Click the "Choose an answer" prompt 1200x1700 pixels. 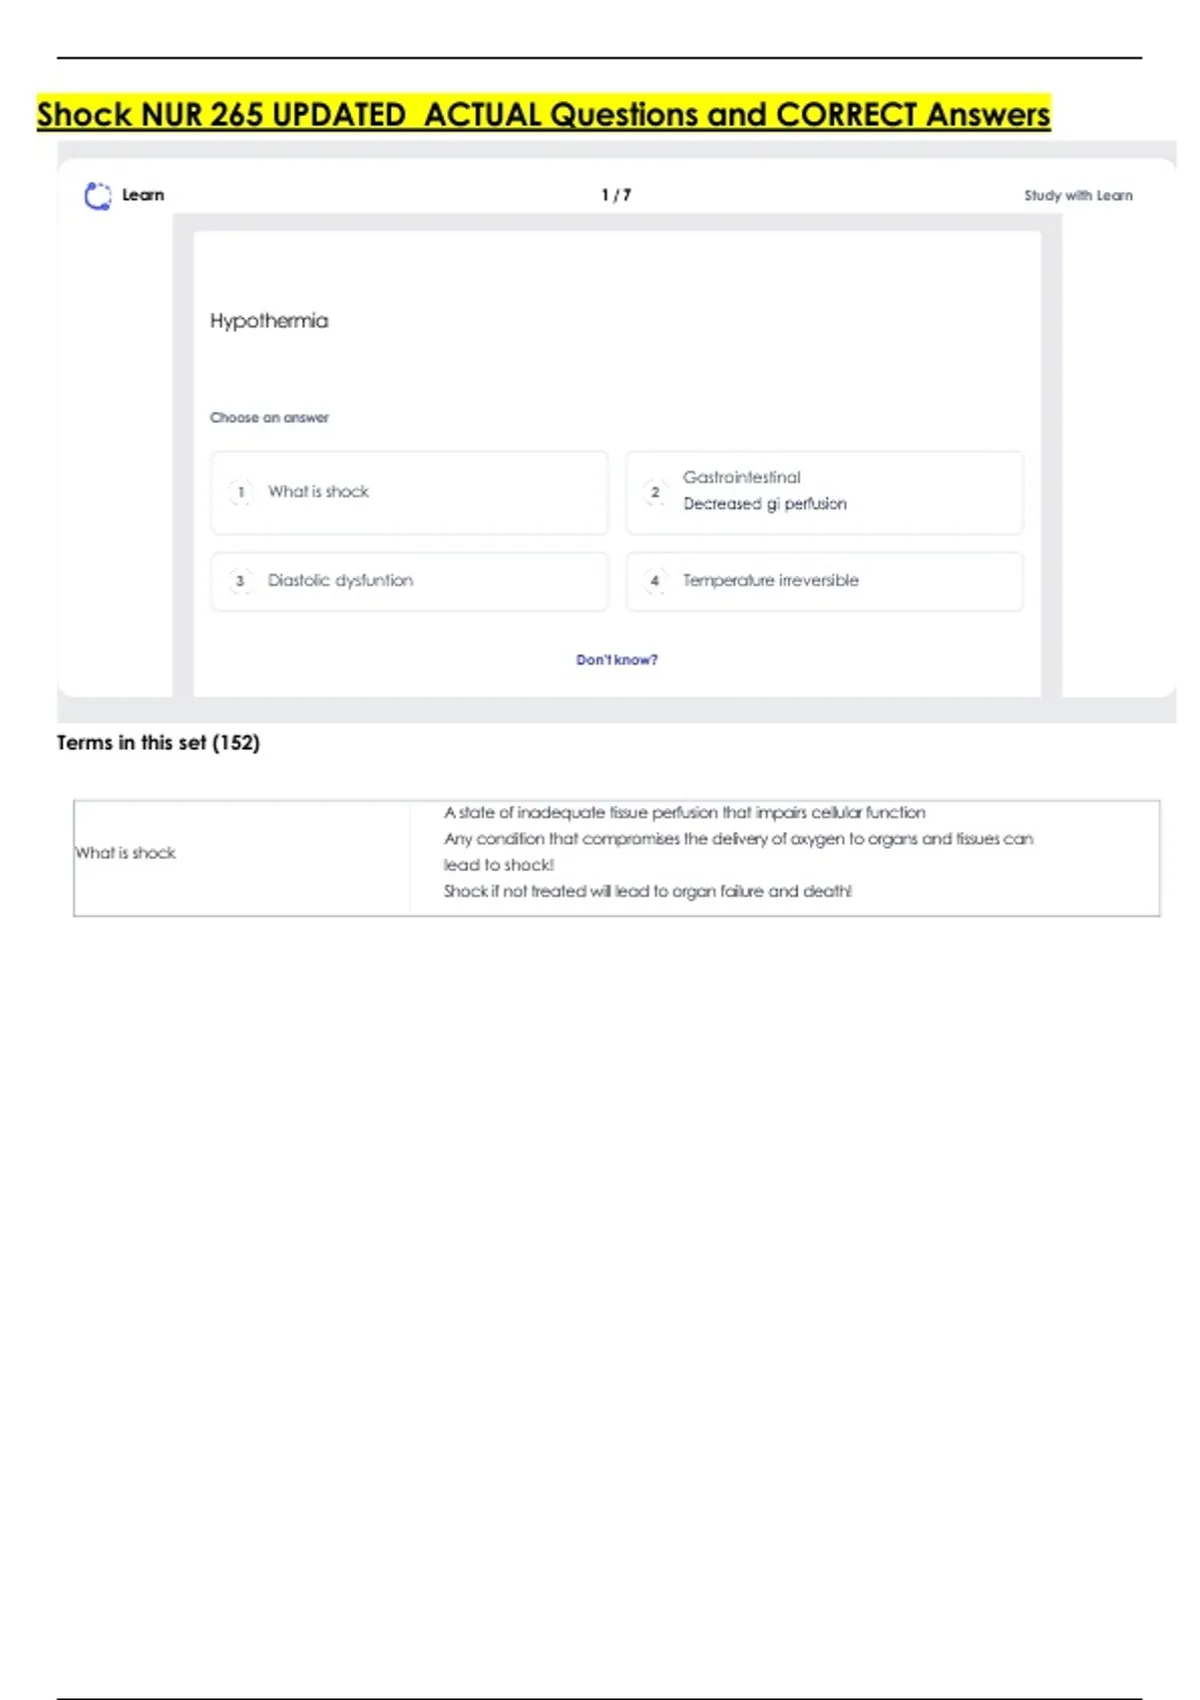click(269, 418)
